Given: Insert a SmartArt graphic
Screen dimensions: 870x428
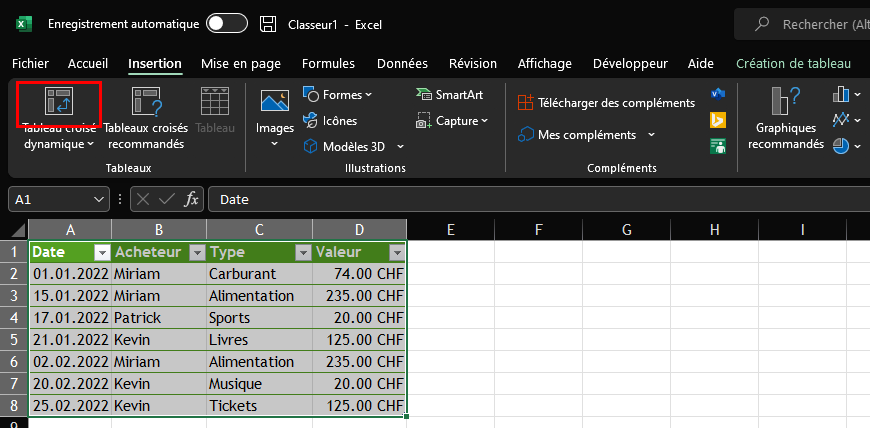Looking at the screenshot, I should [449, 95].
